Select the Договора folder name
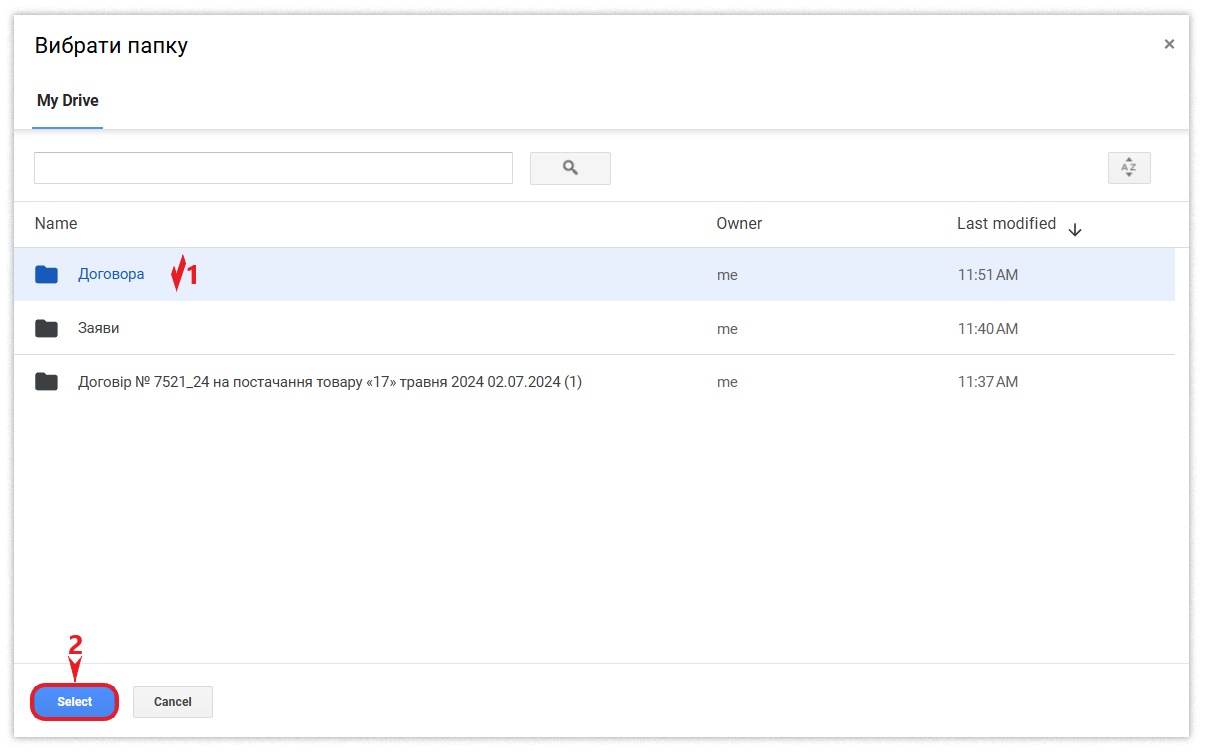Screen dimensions: 1205x752 (111, 274)
